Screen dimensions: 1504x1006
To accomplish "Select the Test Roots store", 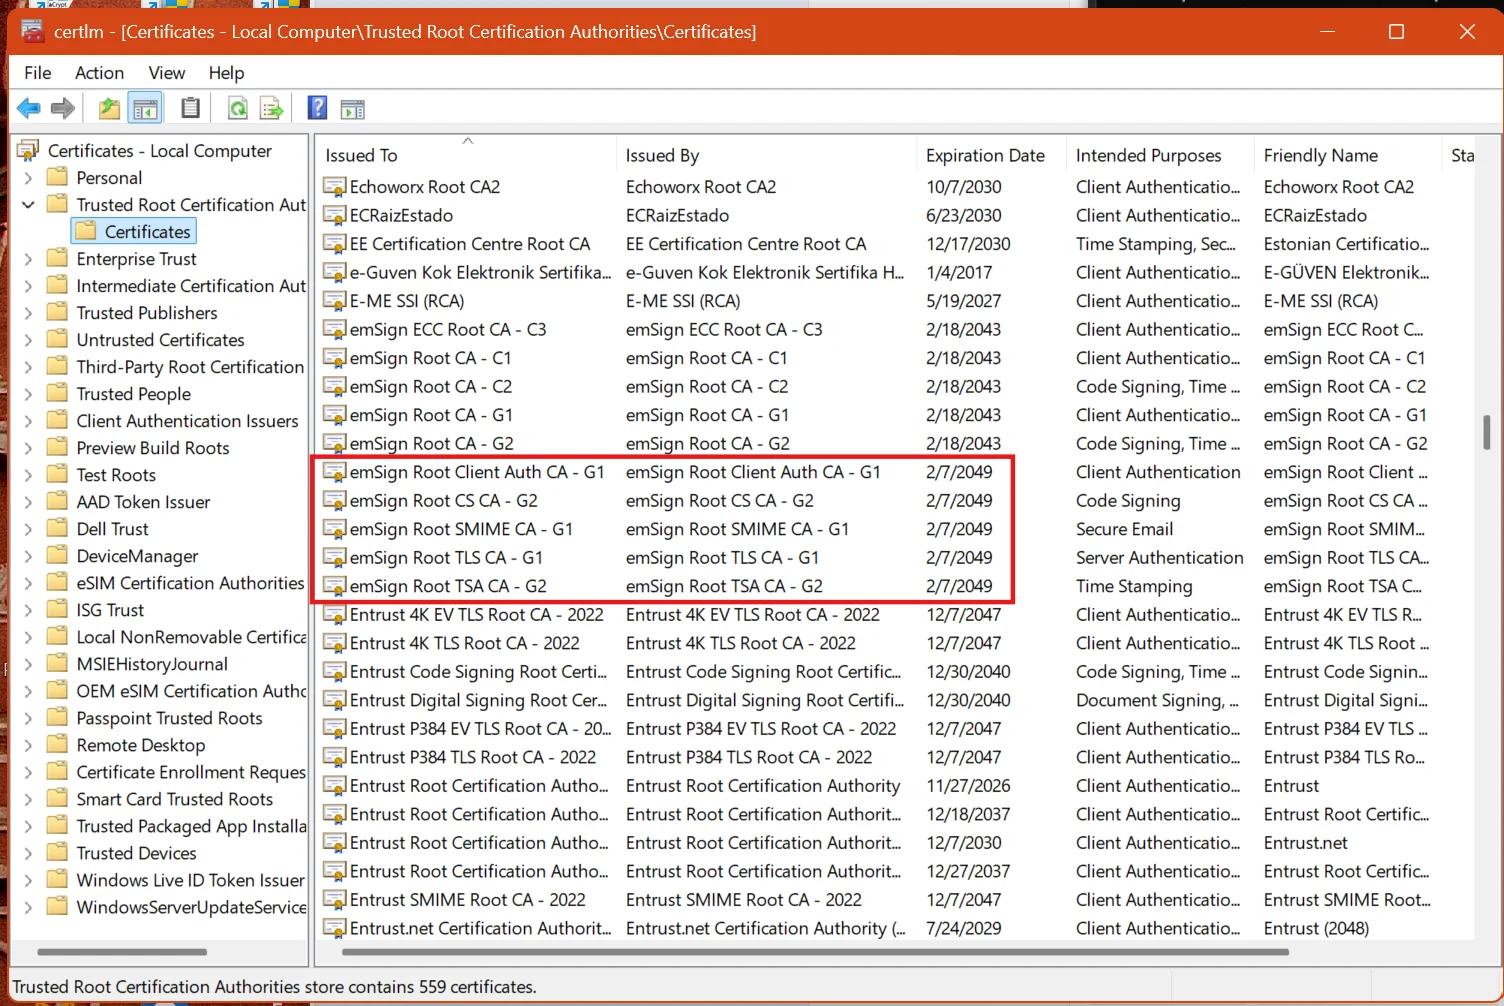I will click(x=116, y=475).
